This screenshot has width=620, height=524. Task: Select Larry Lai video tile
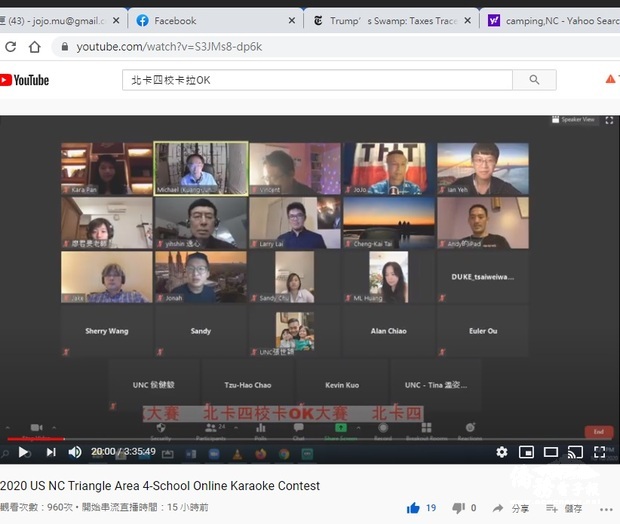pyautogui.click(x=295, y=223)
